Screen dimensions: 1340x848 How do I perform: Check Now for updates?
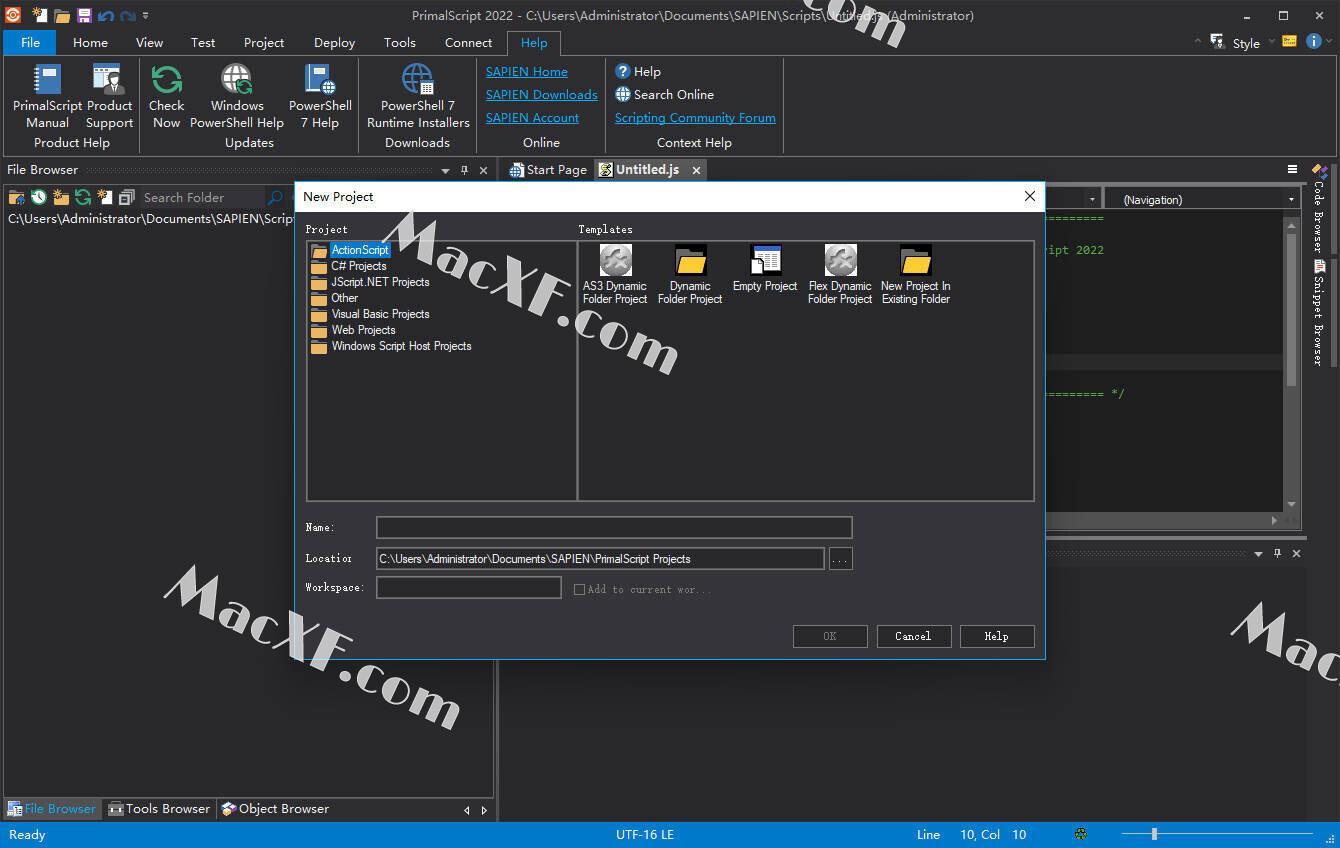[166, 97]
